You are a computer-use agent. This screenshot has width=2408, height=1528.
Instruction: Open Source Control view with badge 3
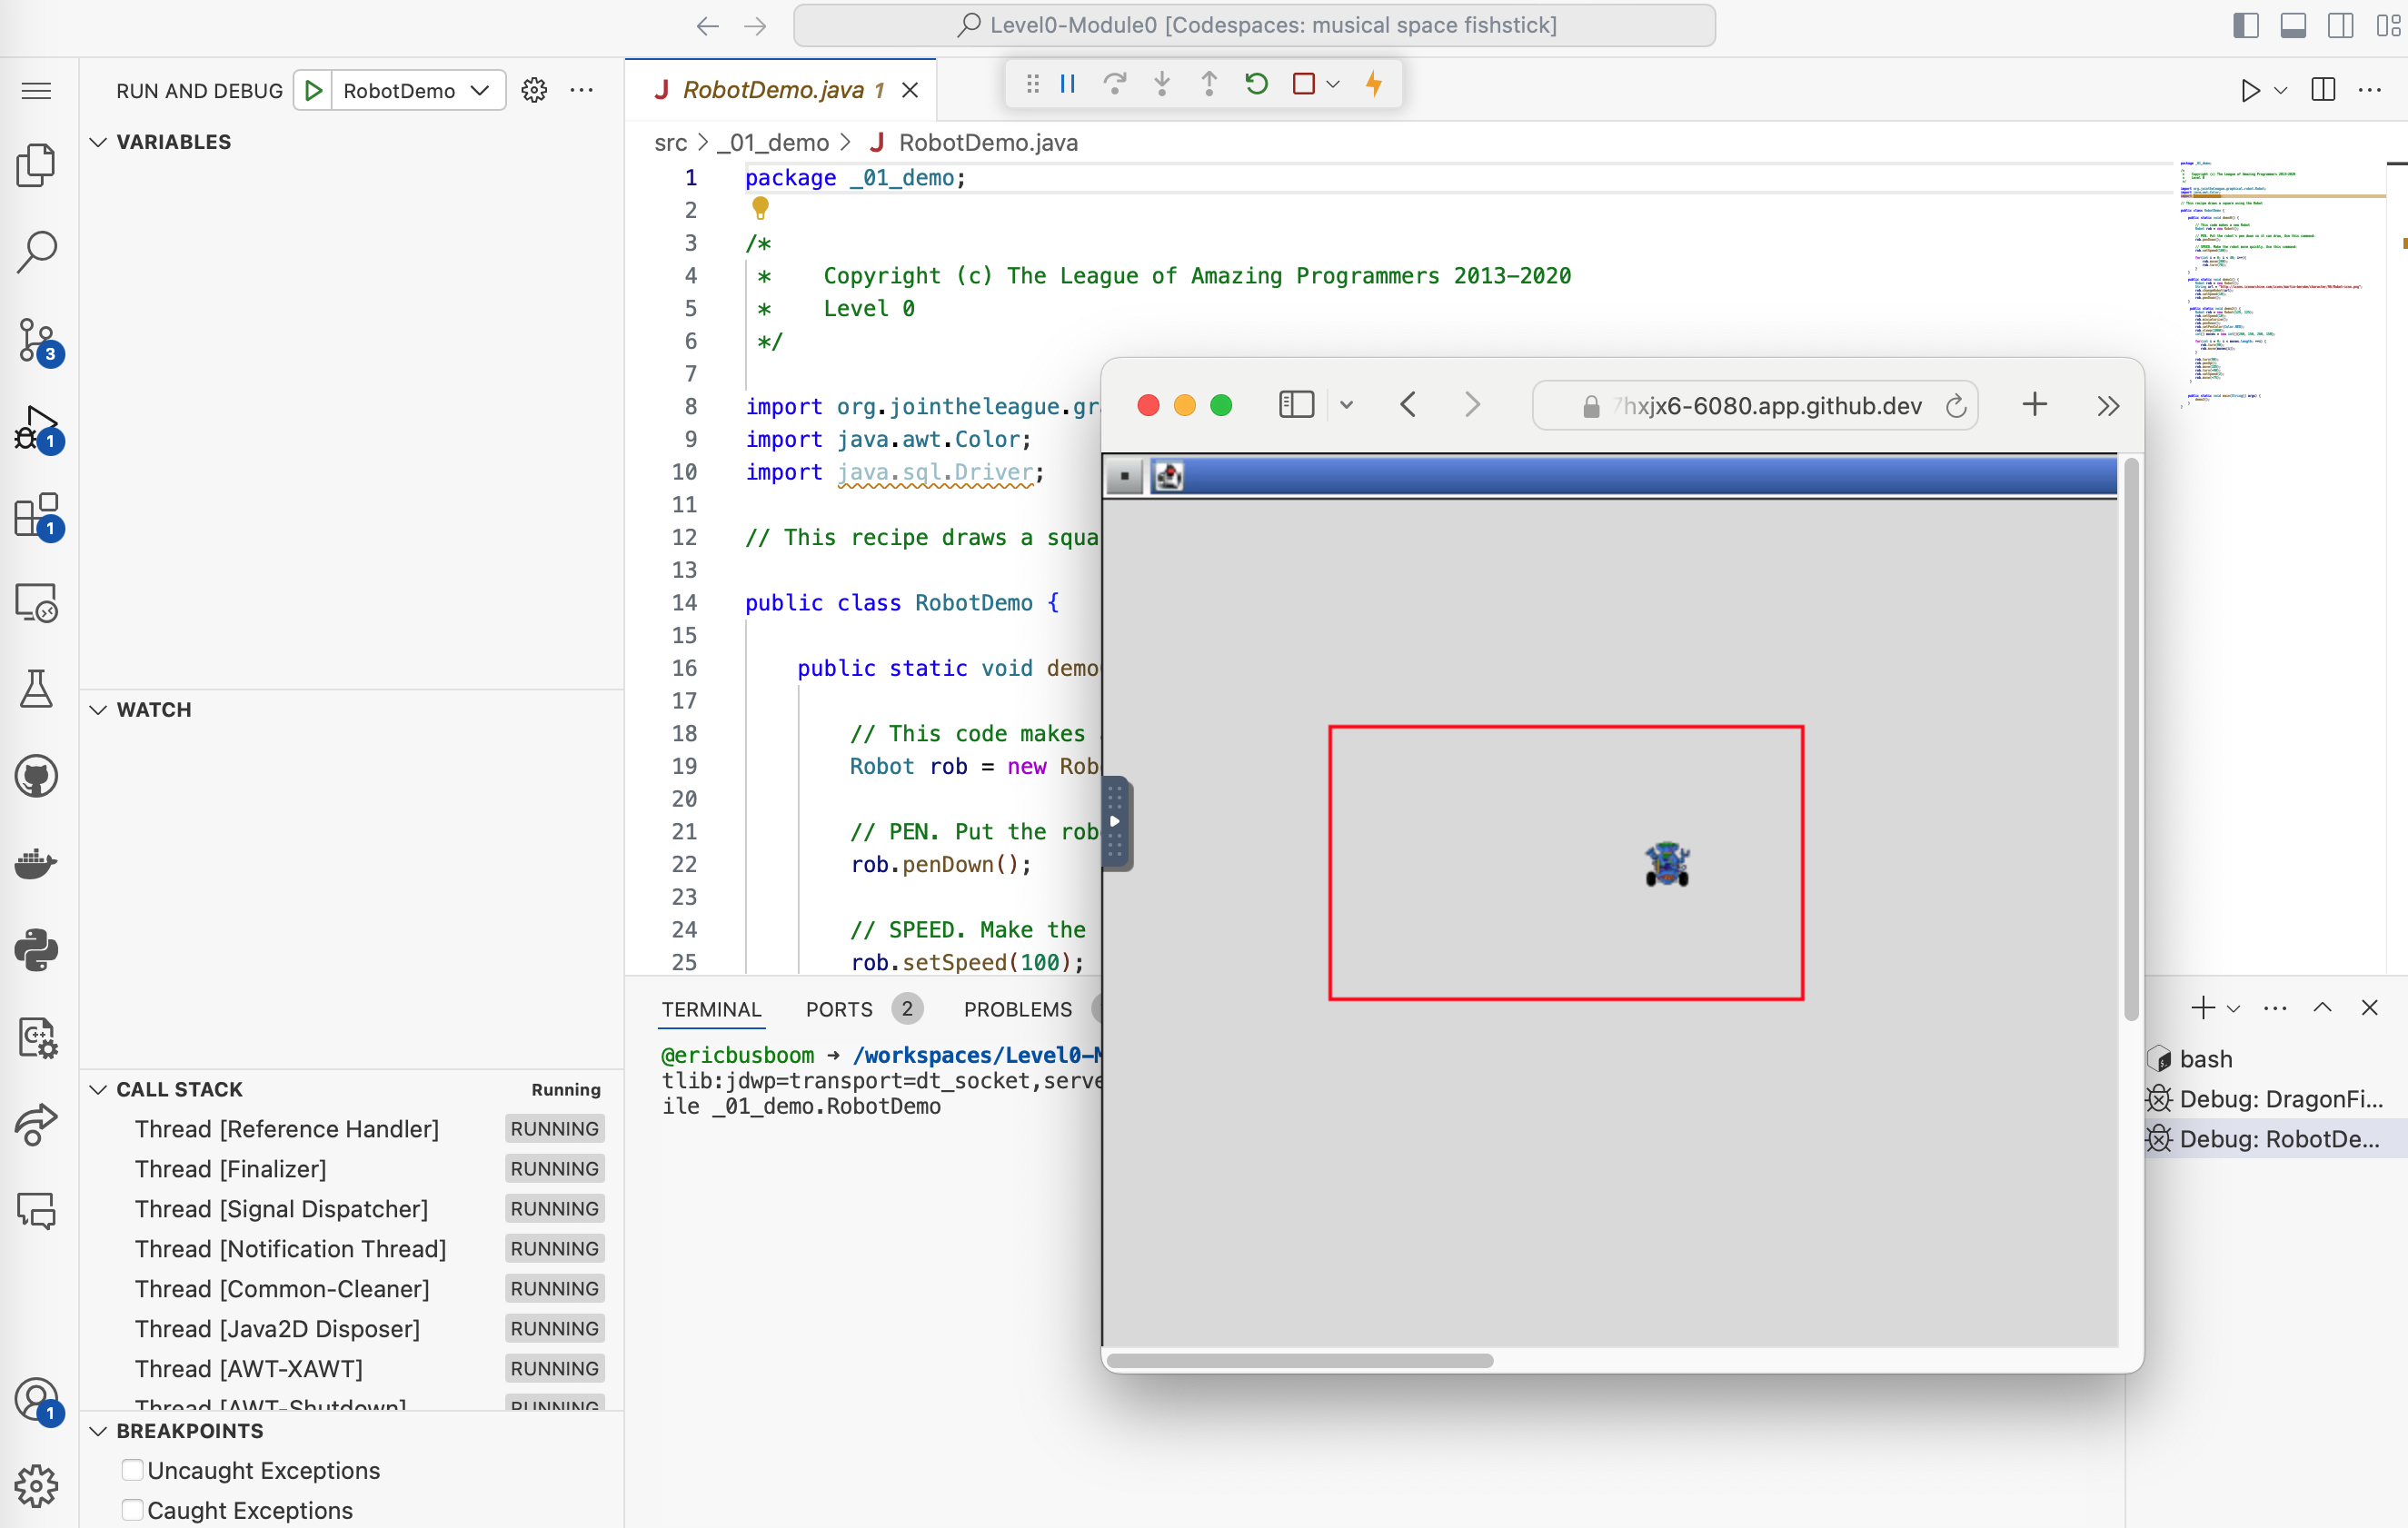click(37, 341)
